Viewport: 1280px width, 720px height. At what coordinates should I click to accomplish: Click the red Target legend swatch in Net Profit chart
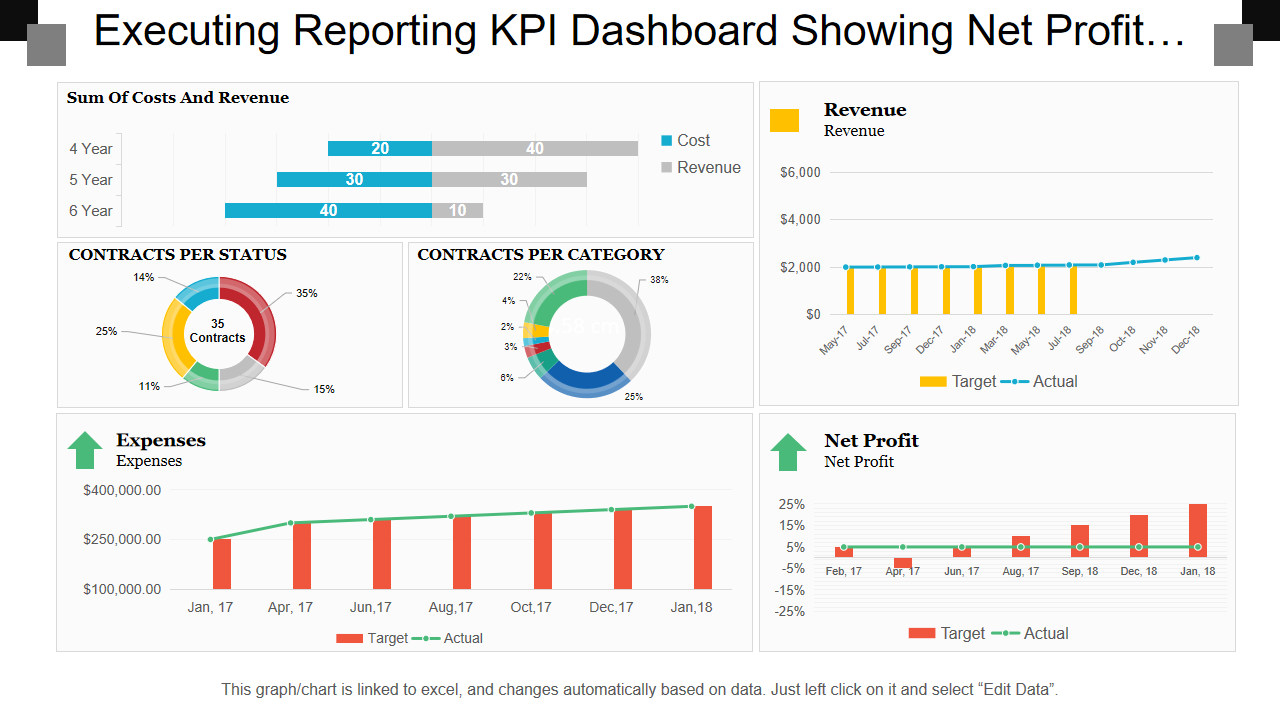[922, 633]
